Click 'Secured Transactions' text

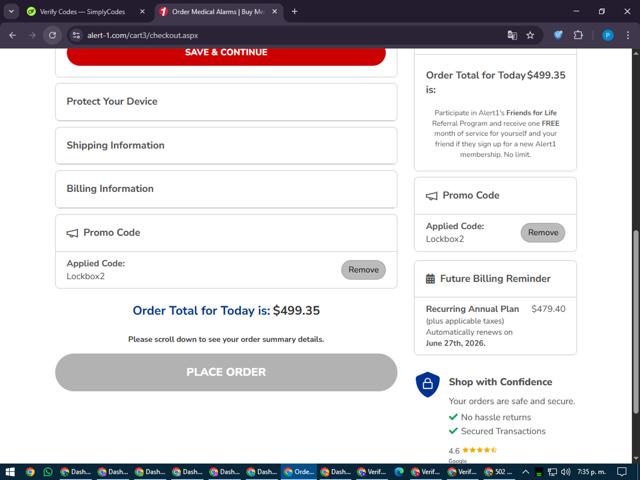(x=503, y=431)
